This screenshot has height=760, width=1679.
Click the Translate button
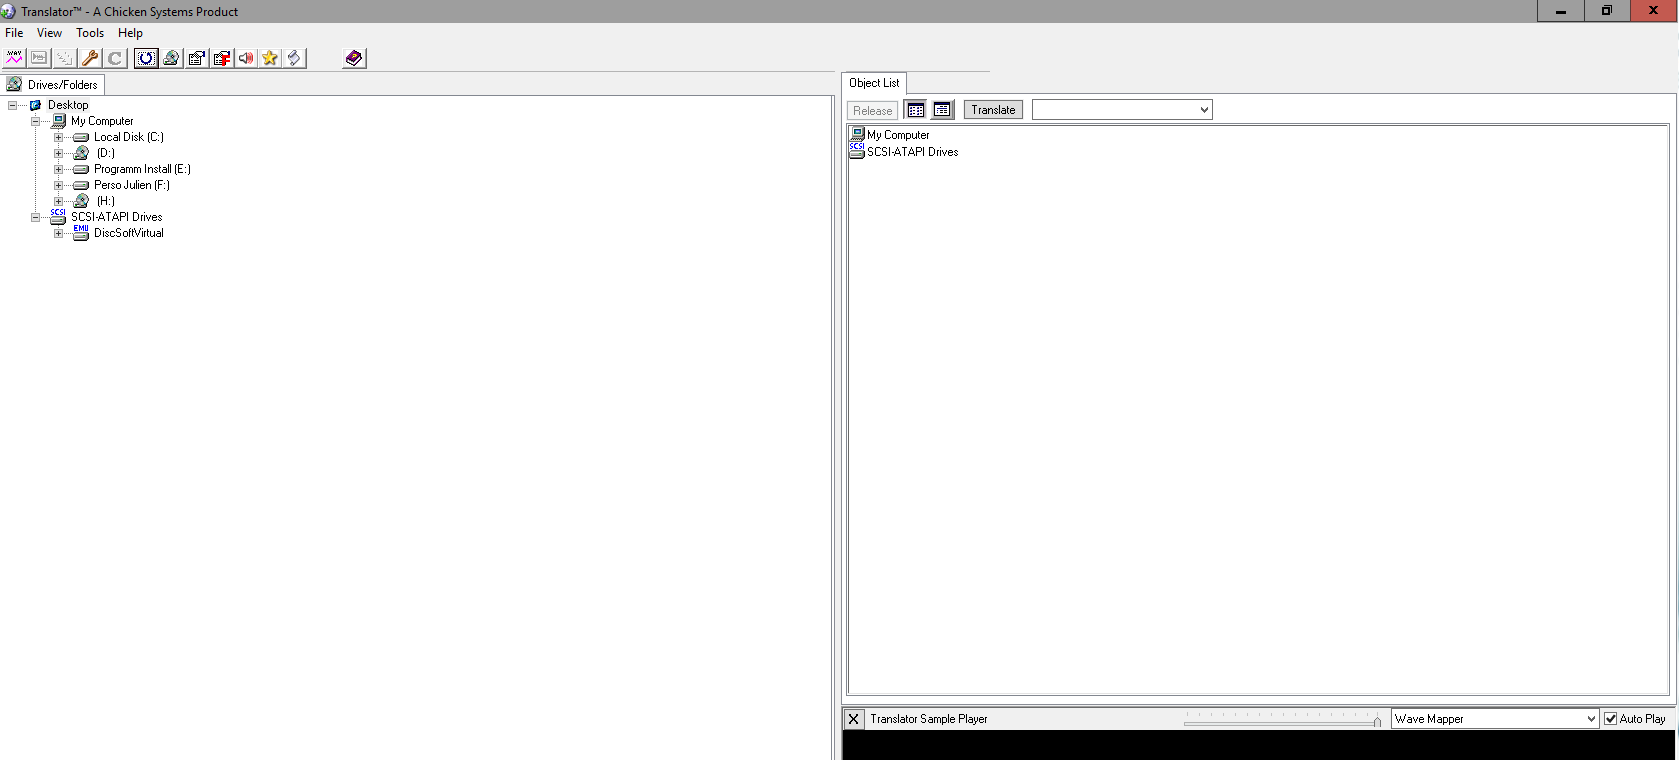point(993,110)
